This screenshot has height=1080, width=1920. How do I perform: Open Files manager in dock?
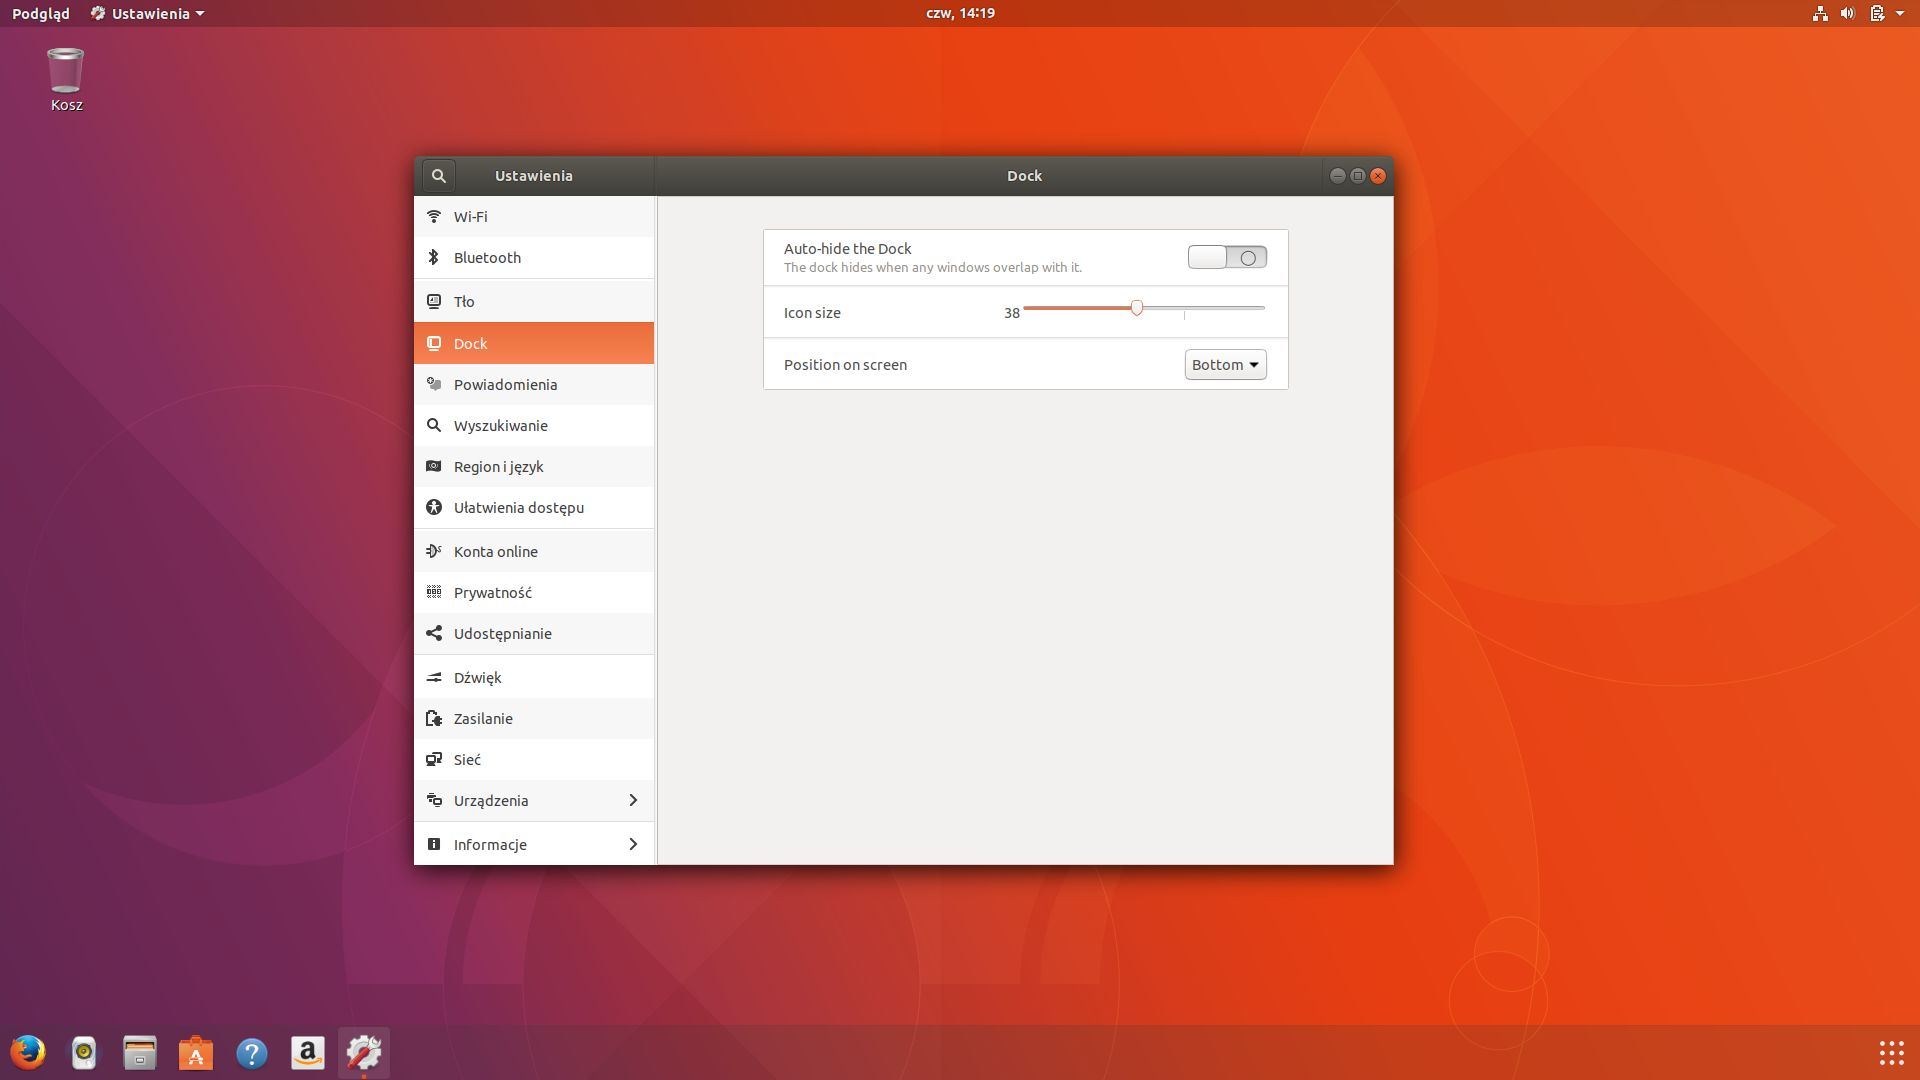click(140, 1052)
